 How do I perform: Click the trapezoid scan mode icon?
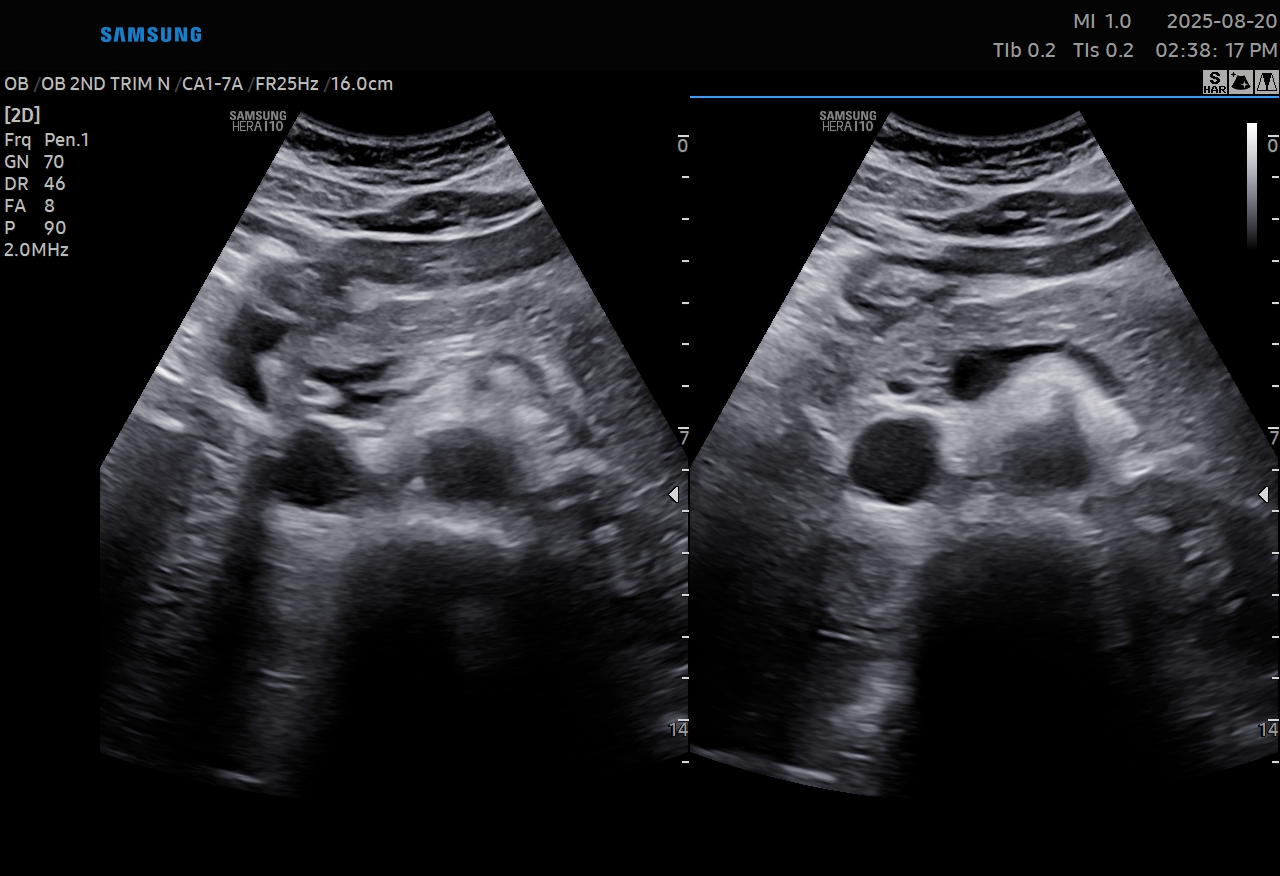pos(1266,83)
